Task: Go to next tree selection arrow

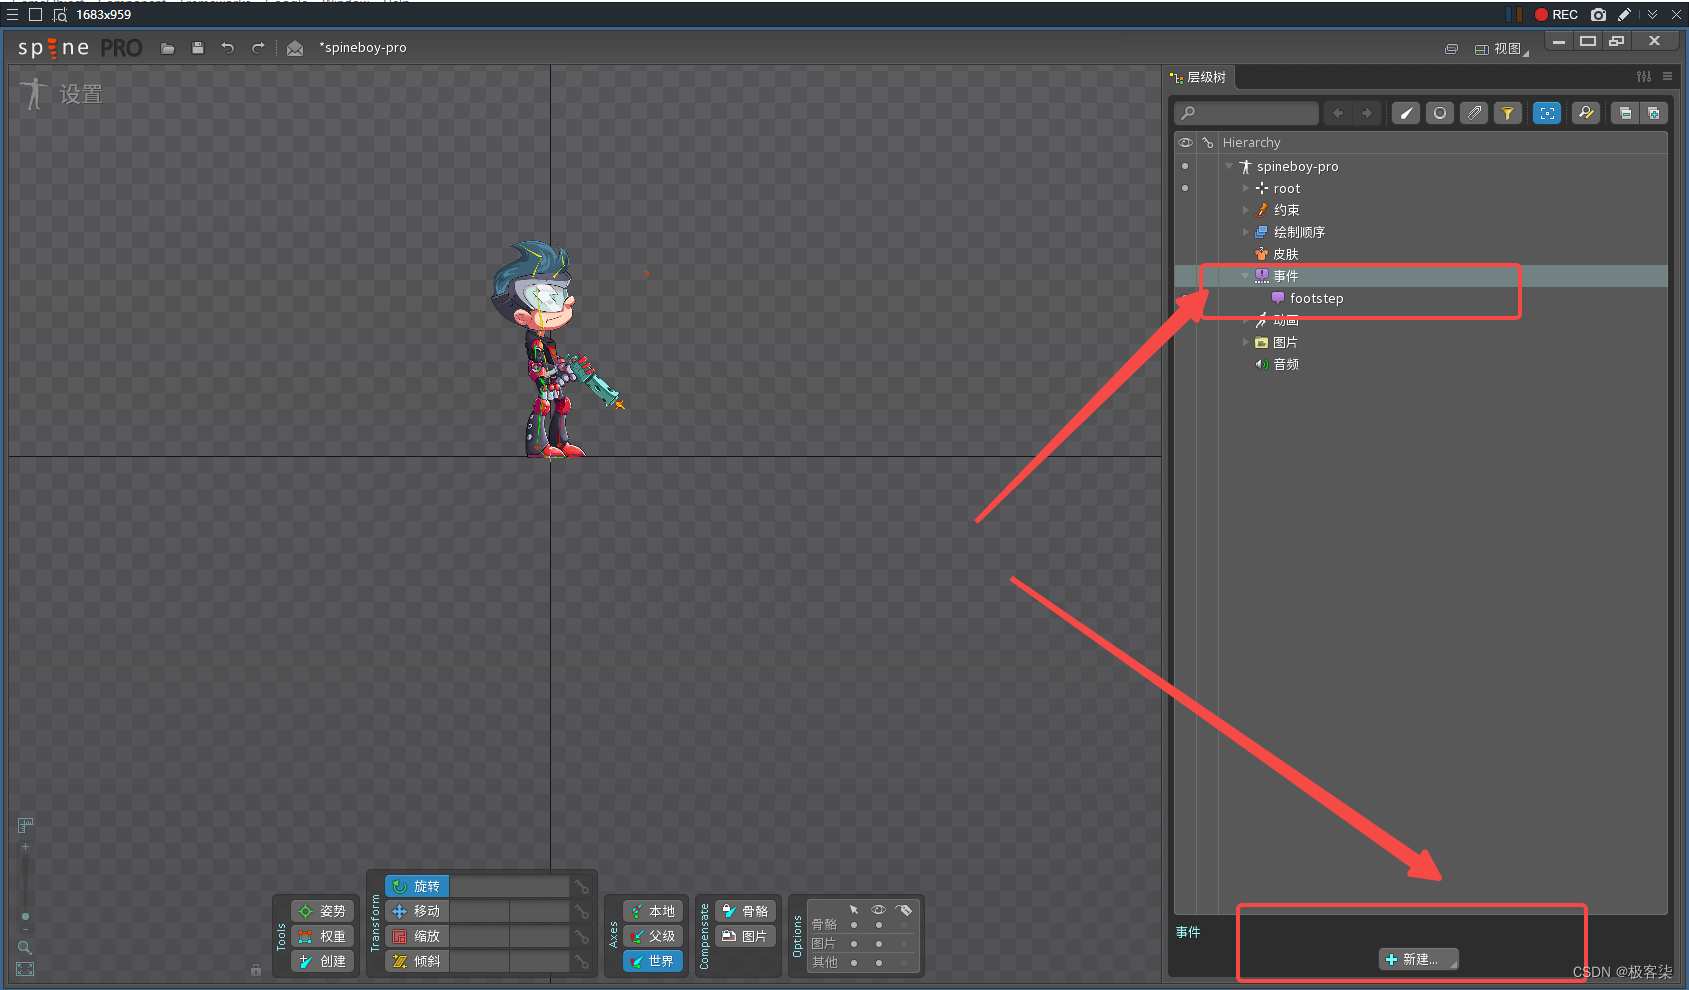Action: click(1367, 113)
